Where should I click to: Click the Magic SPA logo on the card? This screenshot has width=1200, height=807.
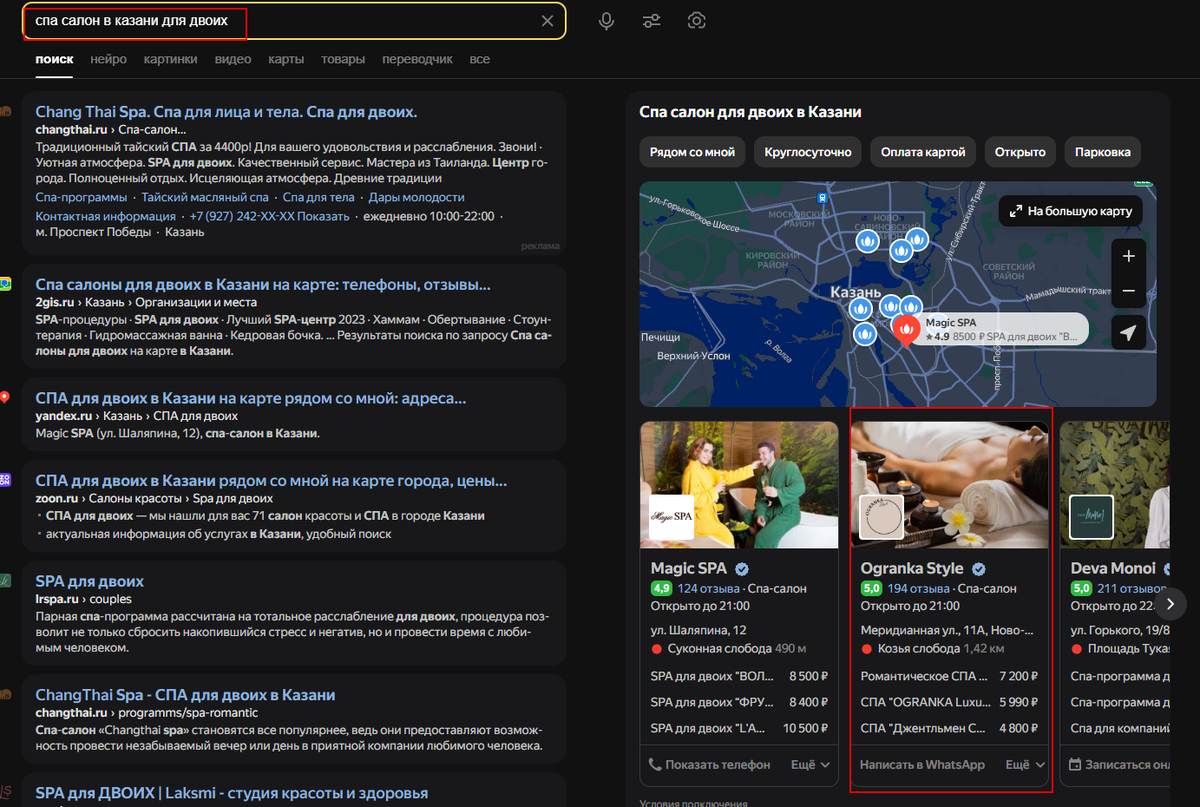[671, 517]
